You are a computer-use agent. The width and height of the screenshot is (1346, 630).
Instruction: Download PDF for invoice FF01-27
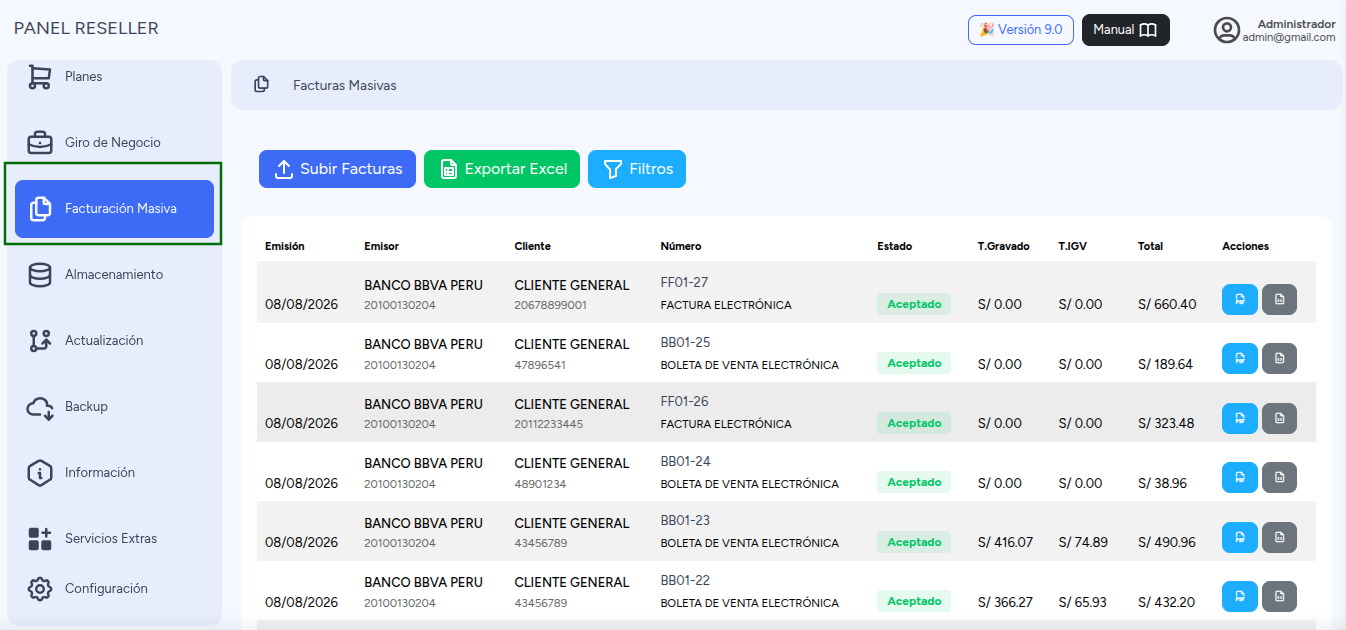(1240, 300)
